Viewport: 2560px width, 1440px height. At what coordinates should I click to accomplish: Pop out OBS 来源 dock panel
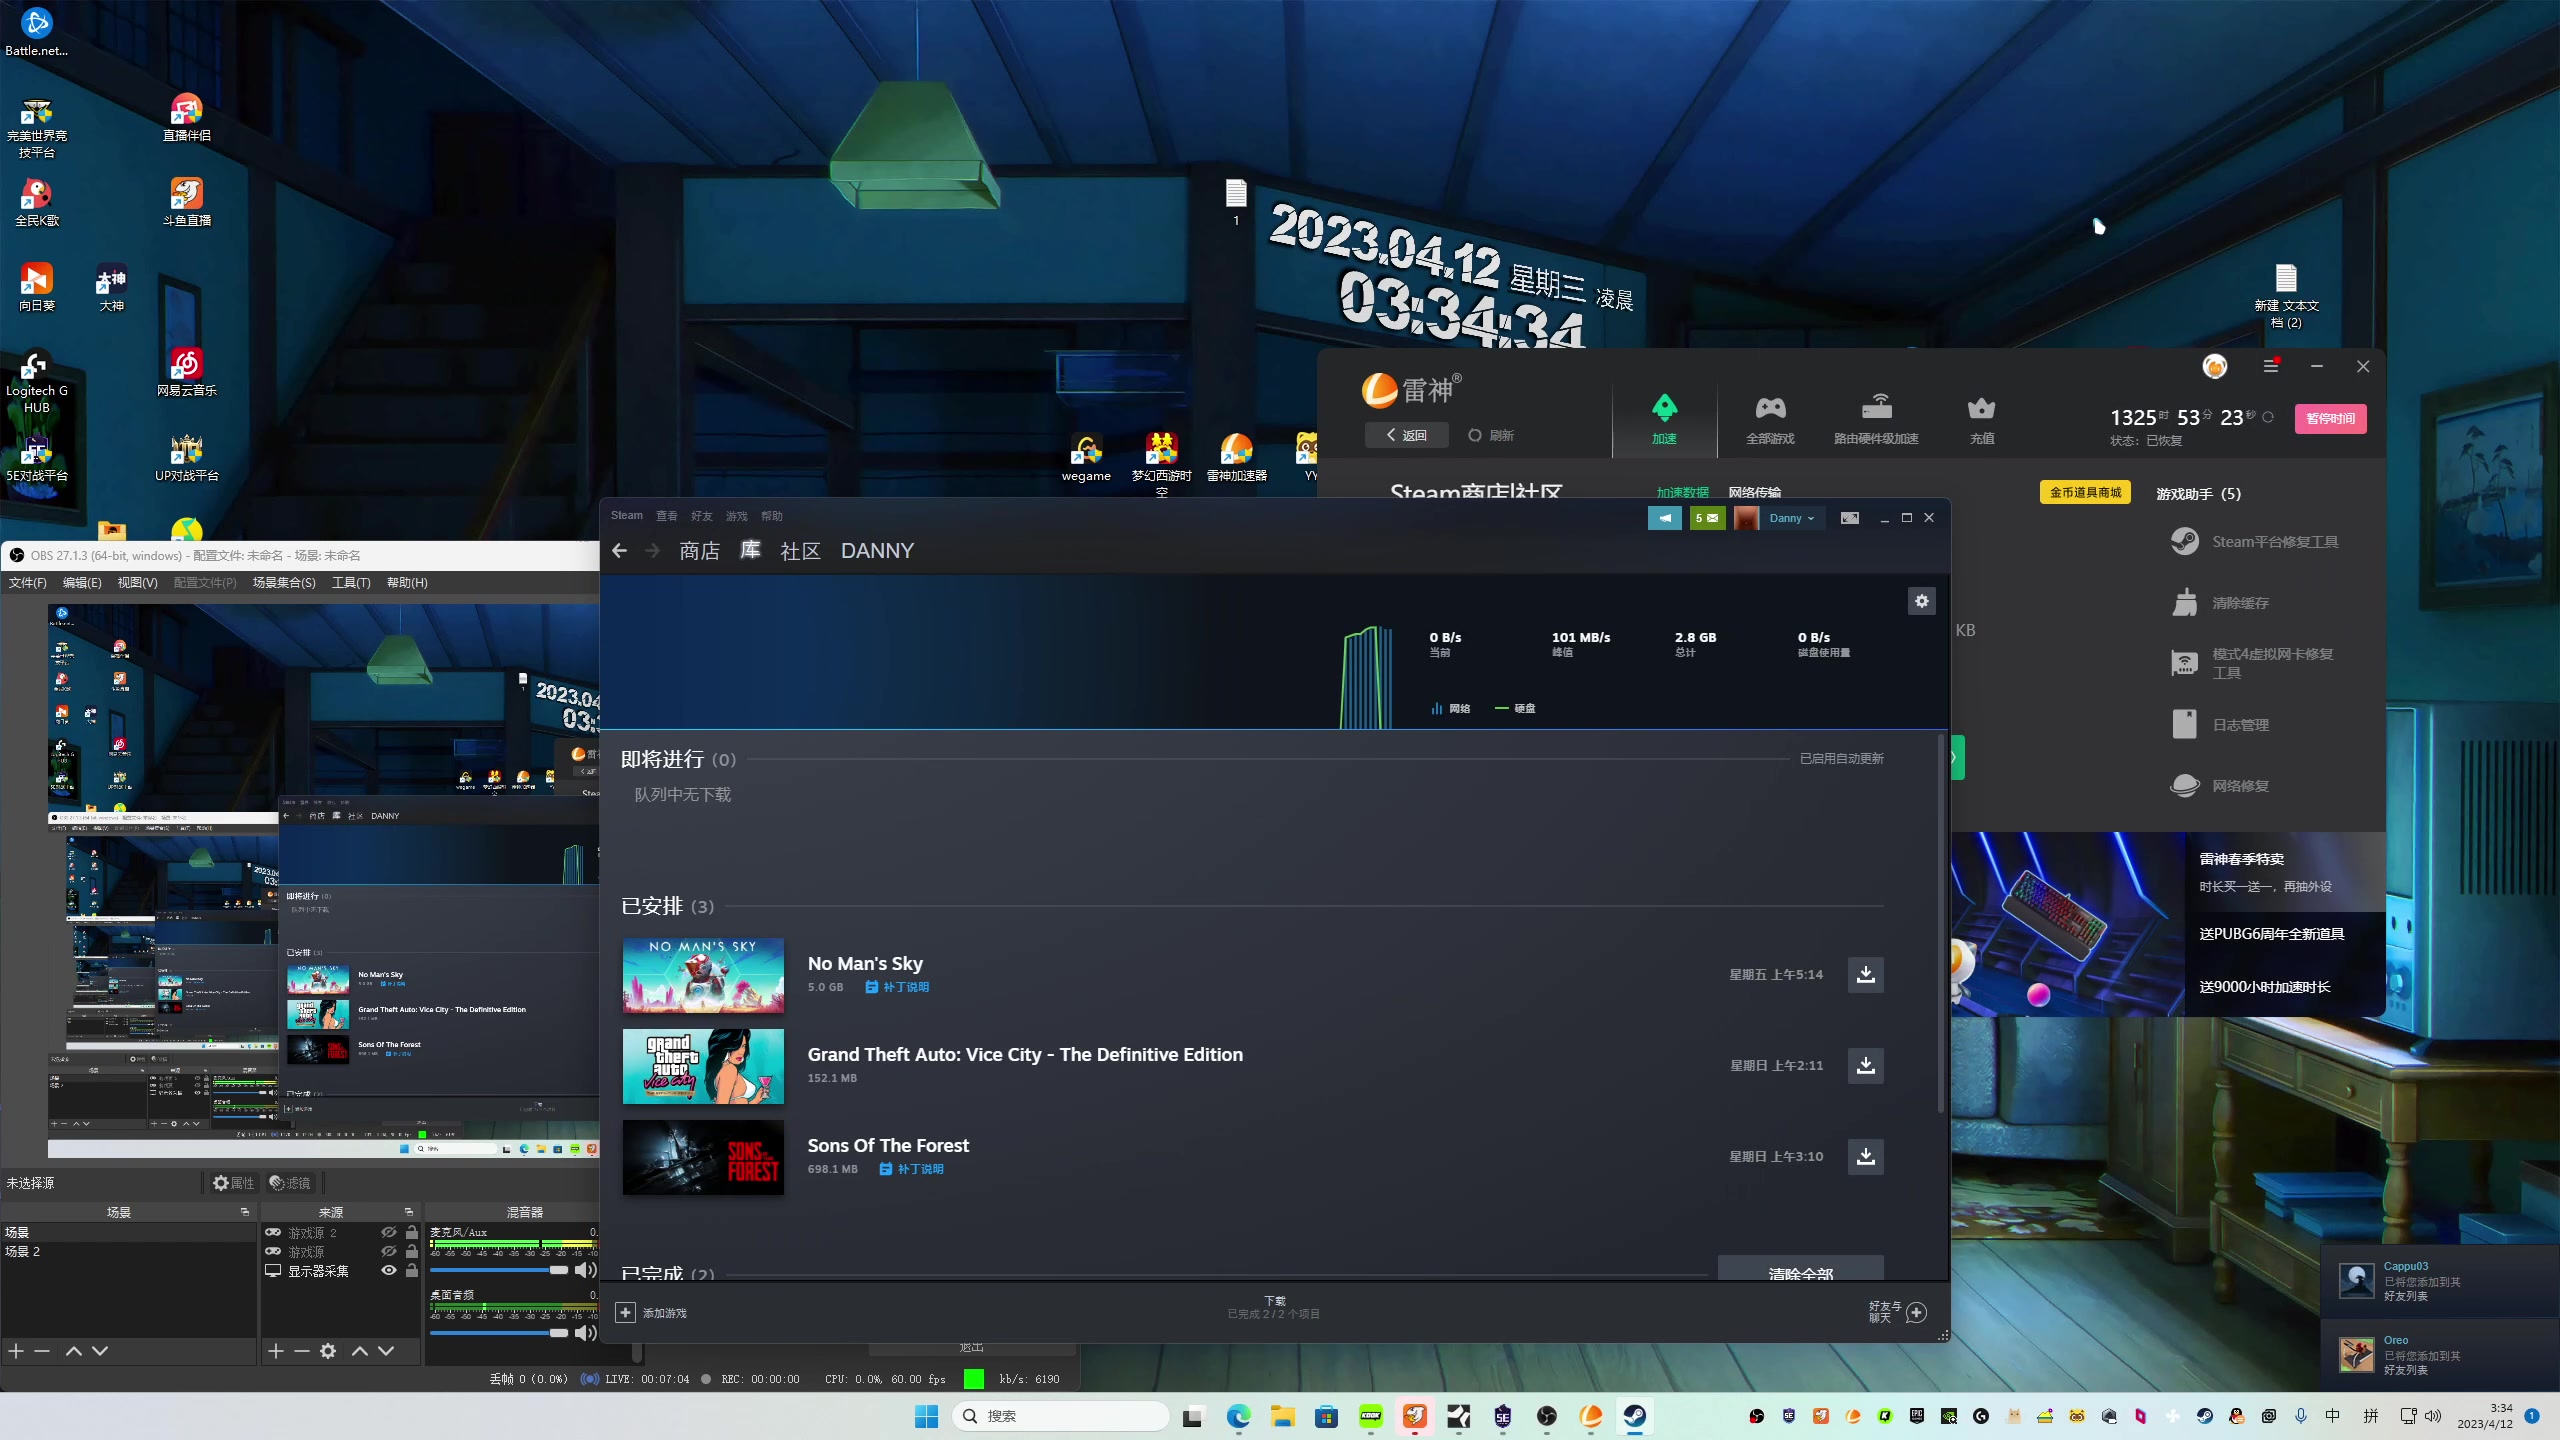(409, 1212)
